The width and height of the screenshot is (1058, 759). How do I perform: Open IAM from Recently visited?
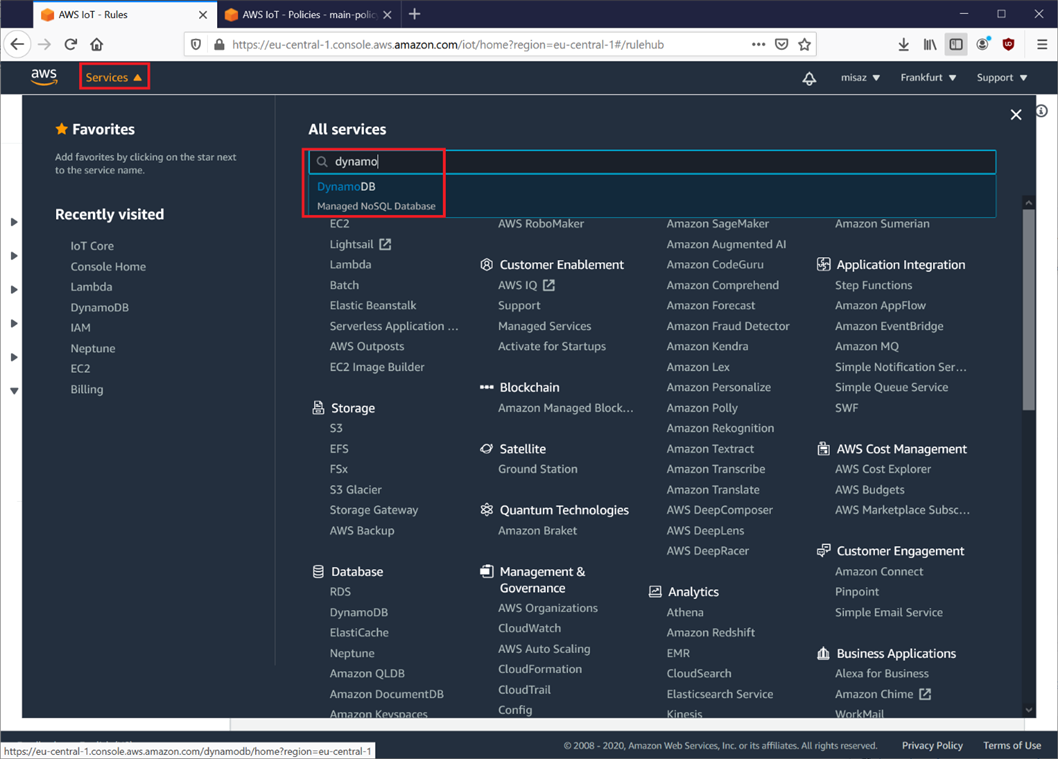80,328
